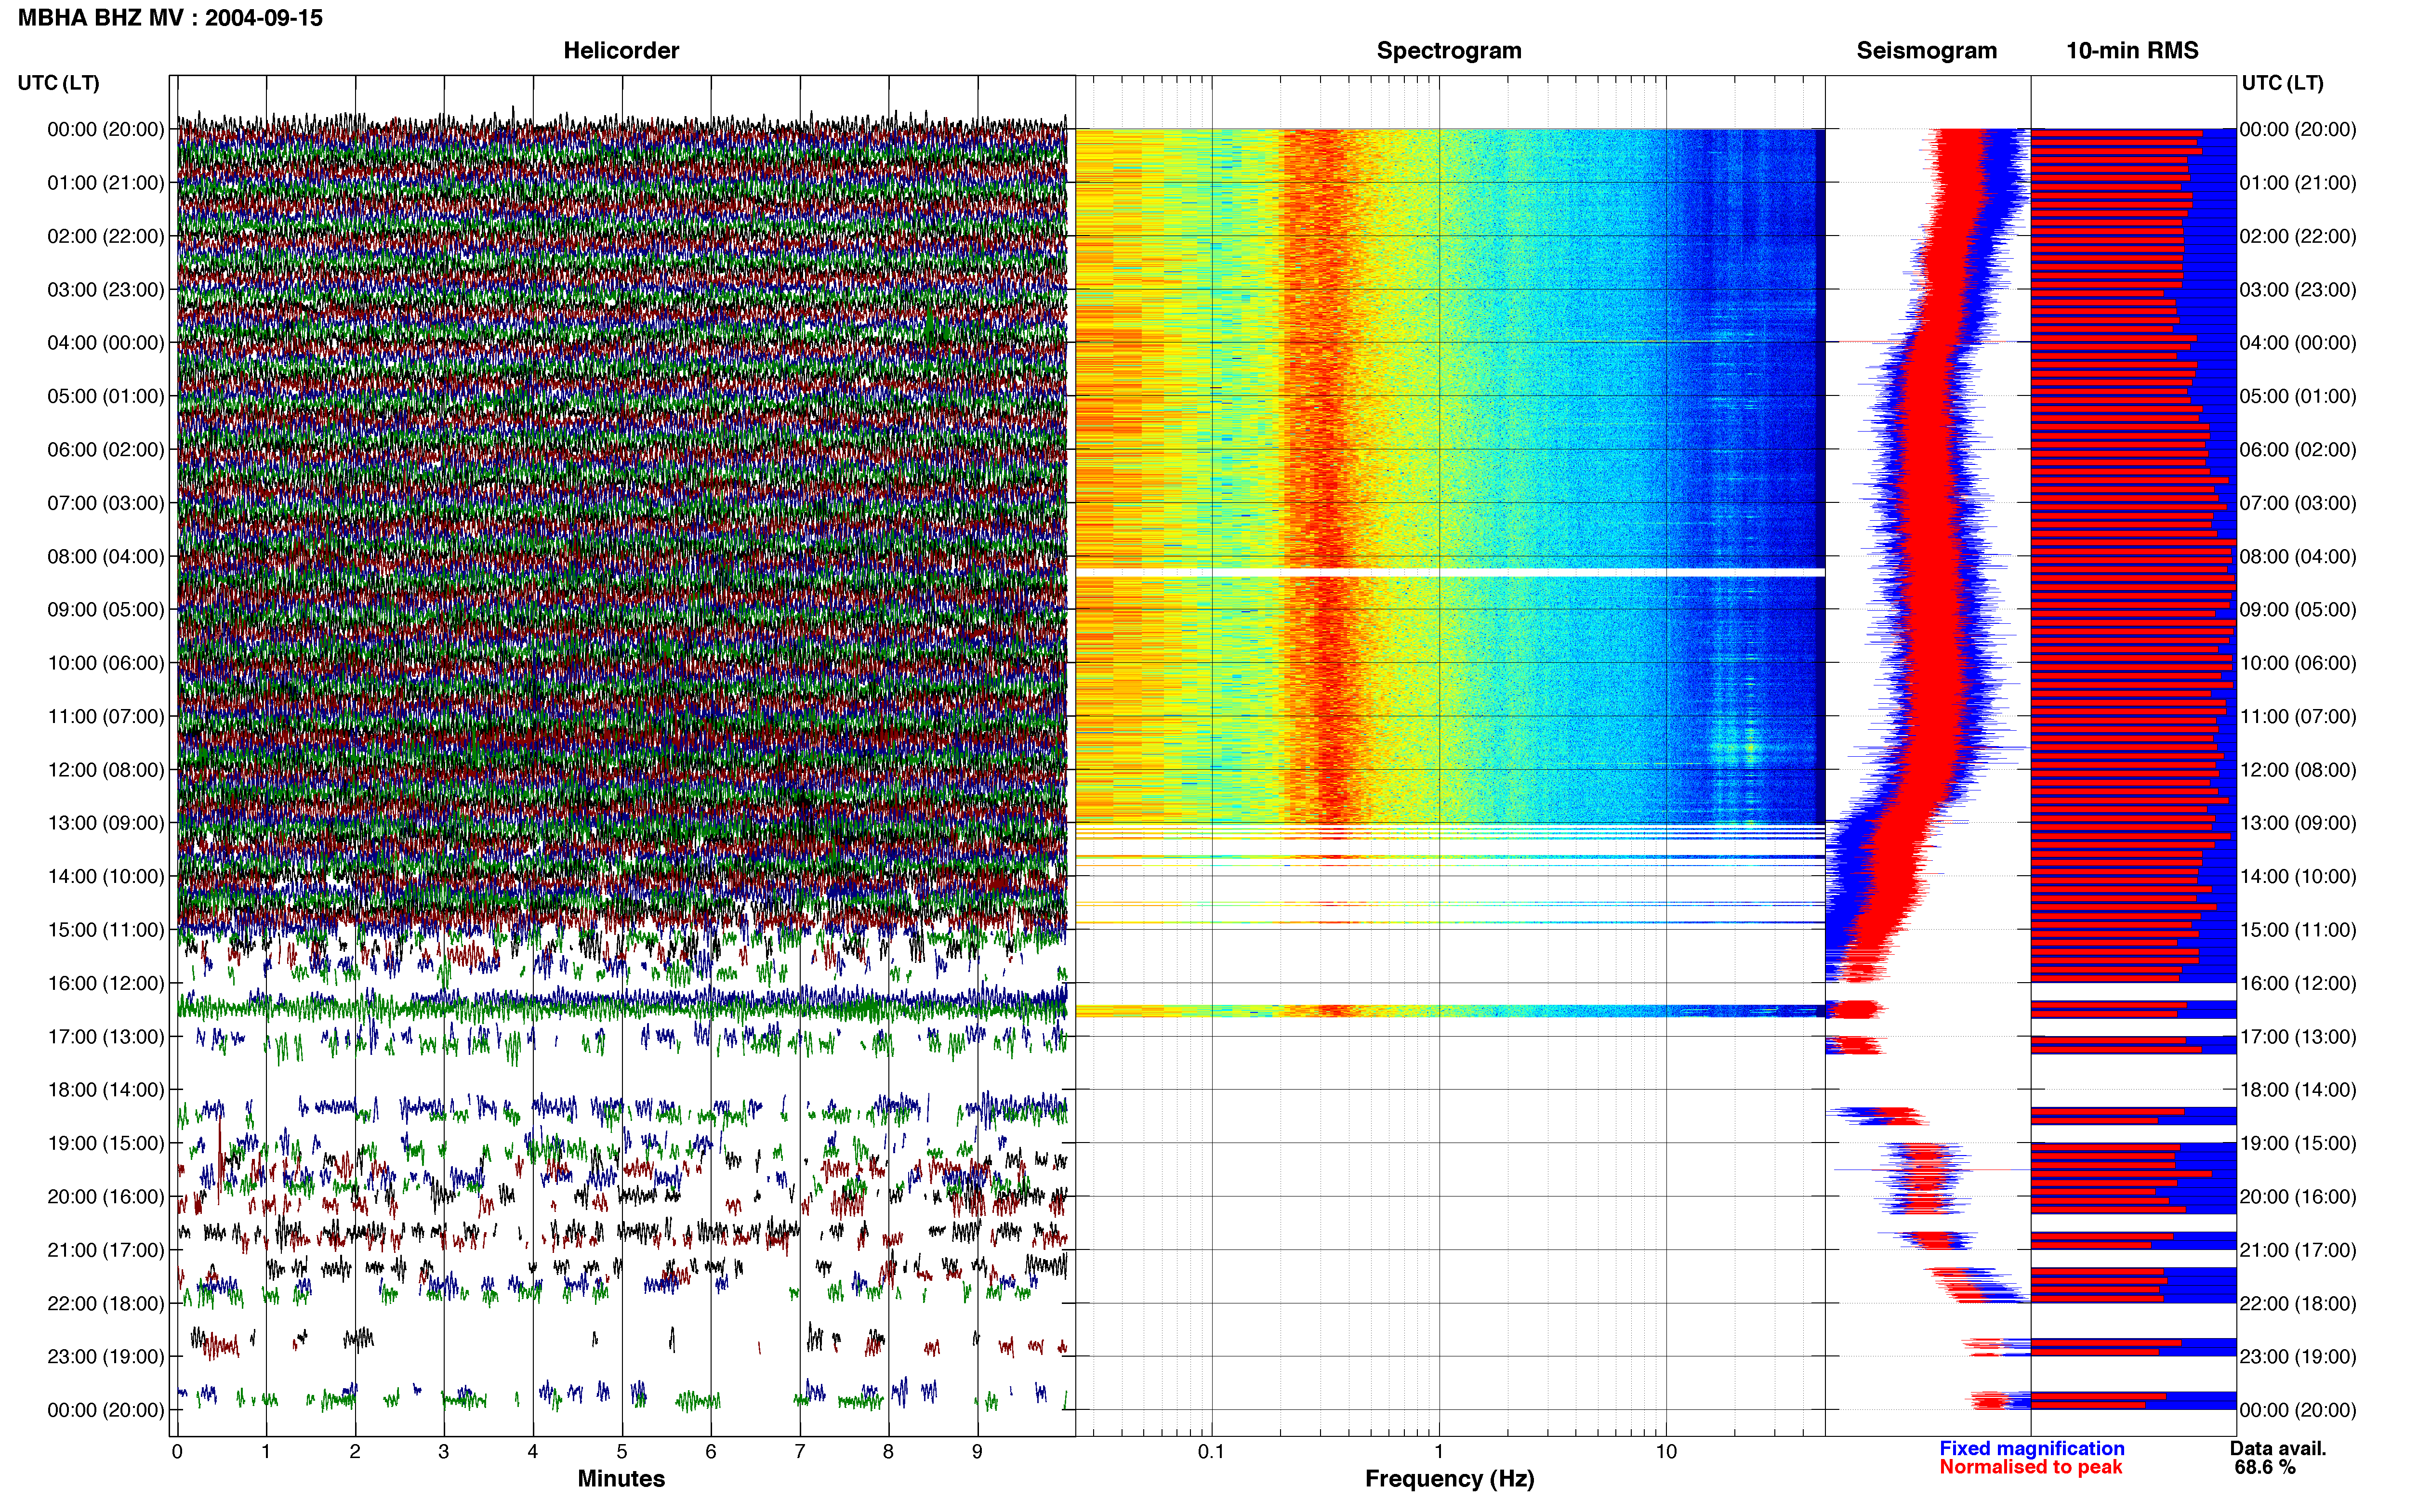
Task: Click Helicorder time label 18:00 (14:00)
Action: (106, 1089)
